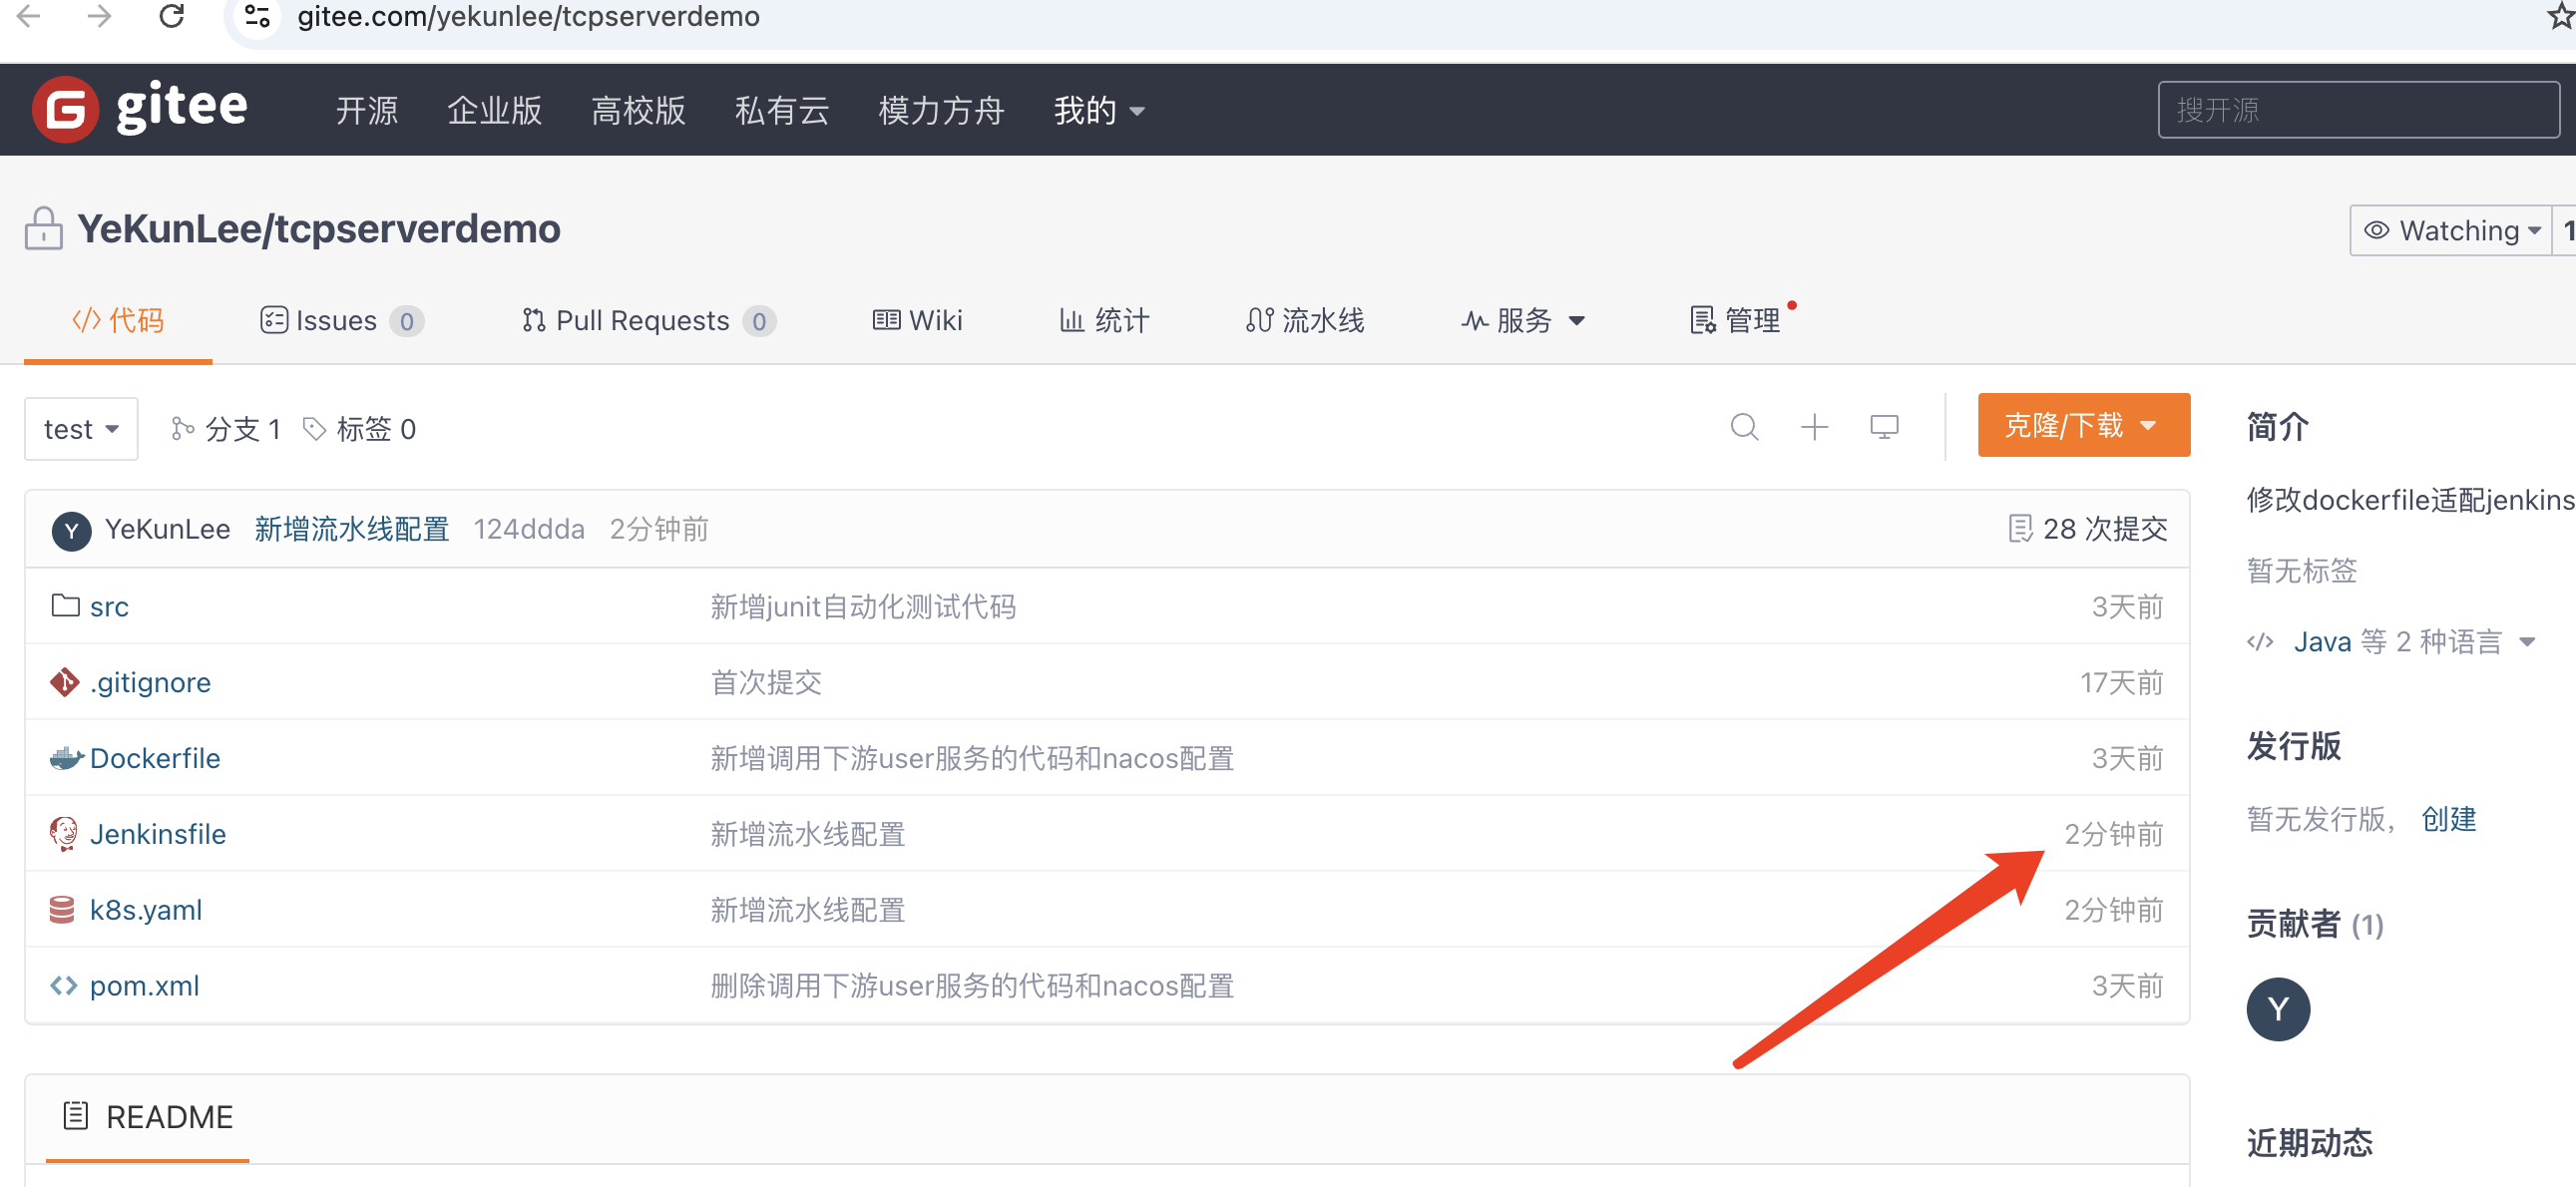The image size is (2576, 1187).
Task: Expand the 克隆/下载 dropdown button
Action: click(2083, 425)
